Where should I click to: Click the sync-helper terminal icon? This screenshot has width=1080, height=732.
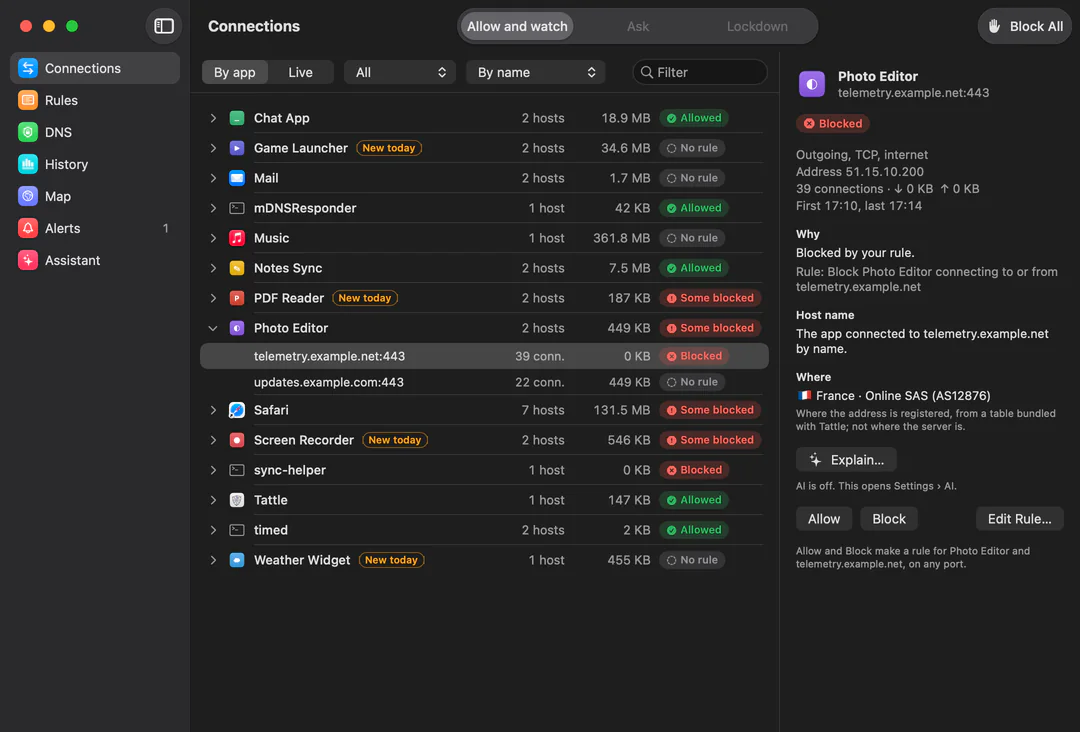237,470
